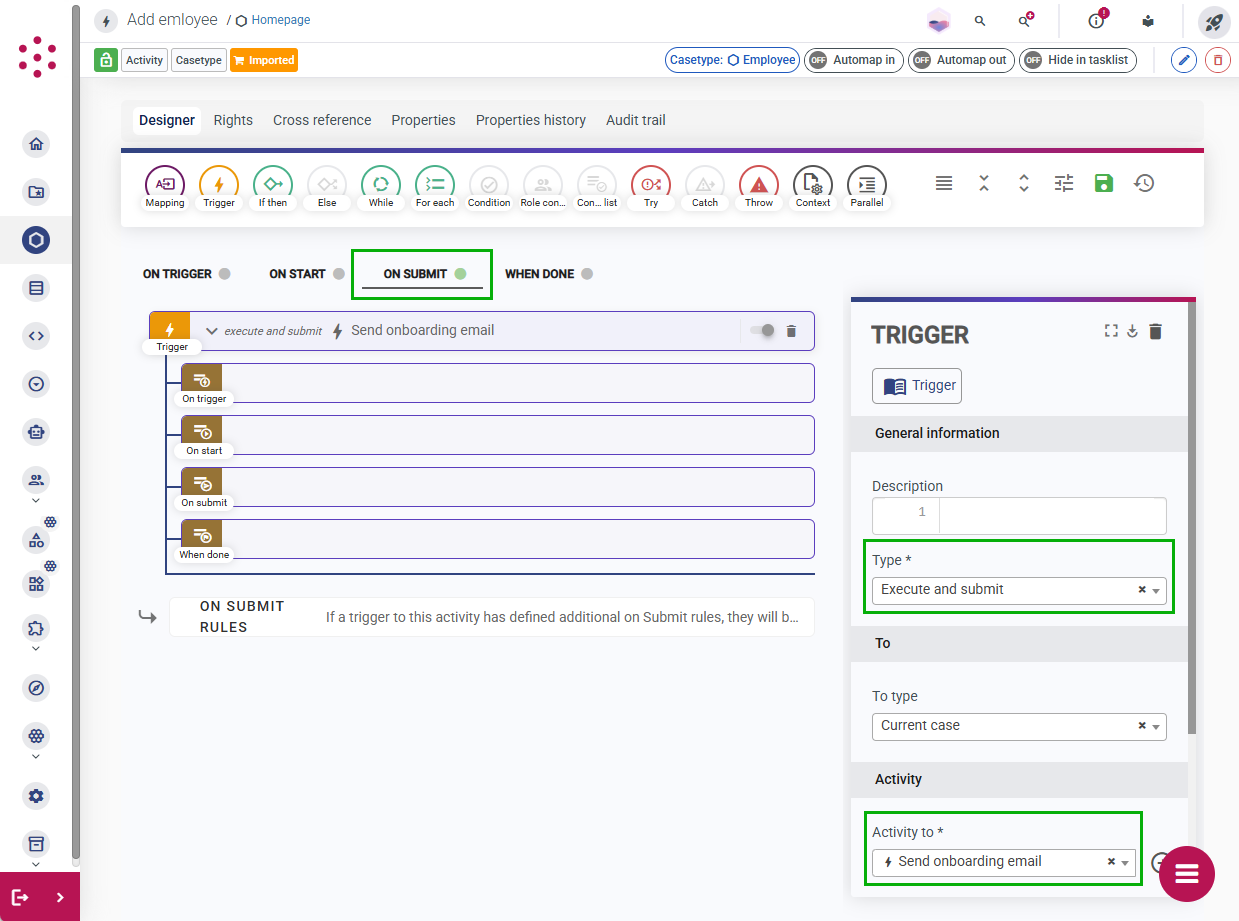The image size is (1239, 921).
Task: Select the WHEN DONE phase tab
Action: pyautogui.click(x=549, y=274)
